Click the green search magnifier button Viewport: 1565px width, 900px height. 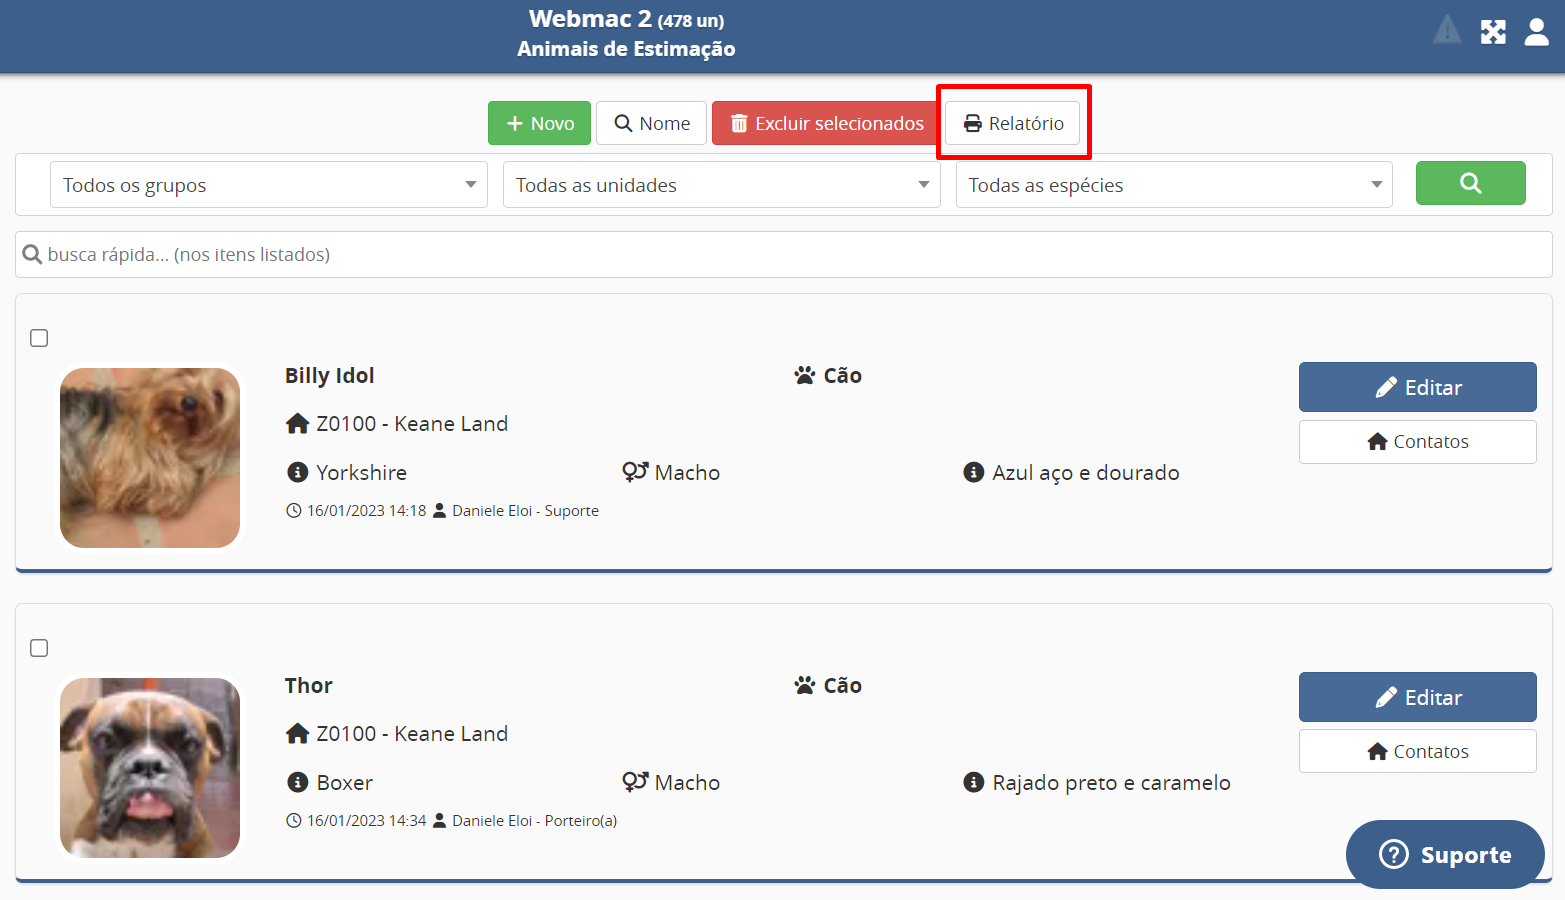[x=1470, y=183]
